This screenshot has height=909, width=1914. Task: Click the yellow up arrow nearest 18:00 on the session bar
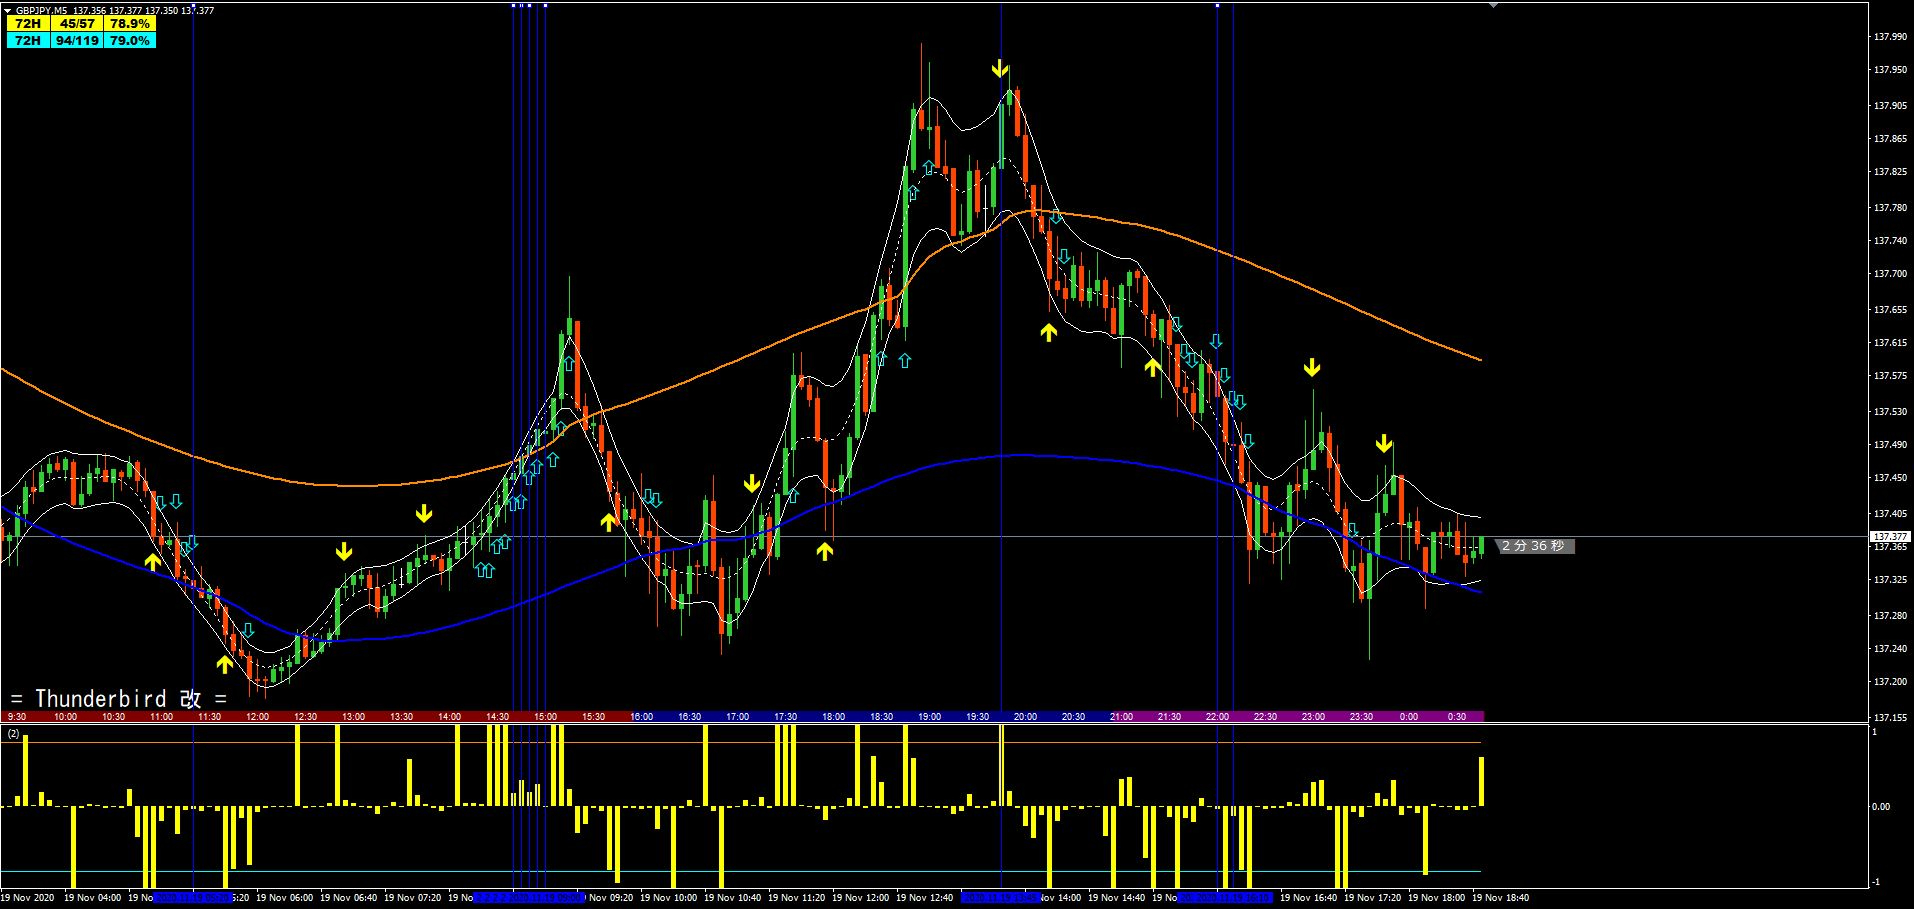coord(824,550)
